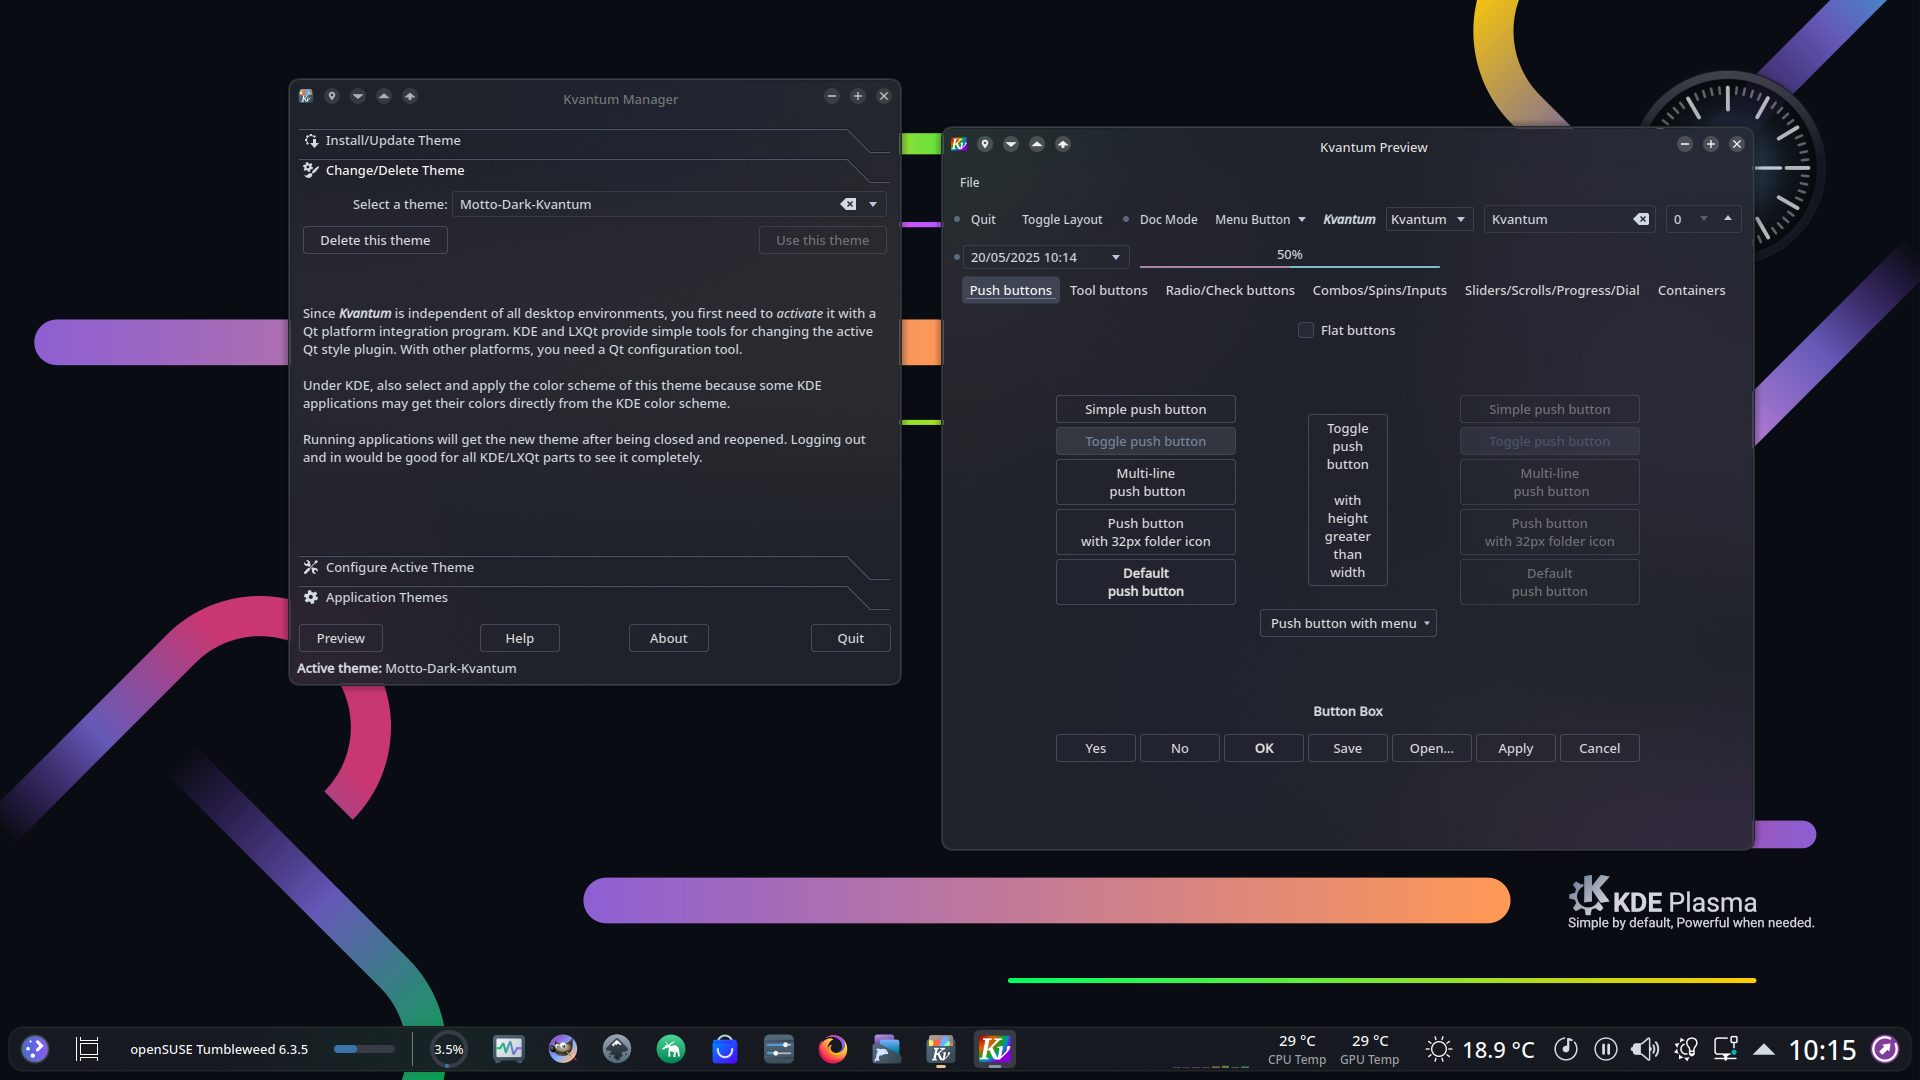Image resolution: width=1920 pixels, height=1080 pixels.
Task: Click Toggle Layout in the preview toolbar
Action: point(1062,219)
